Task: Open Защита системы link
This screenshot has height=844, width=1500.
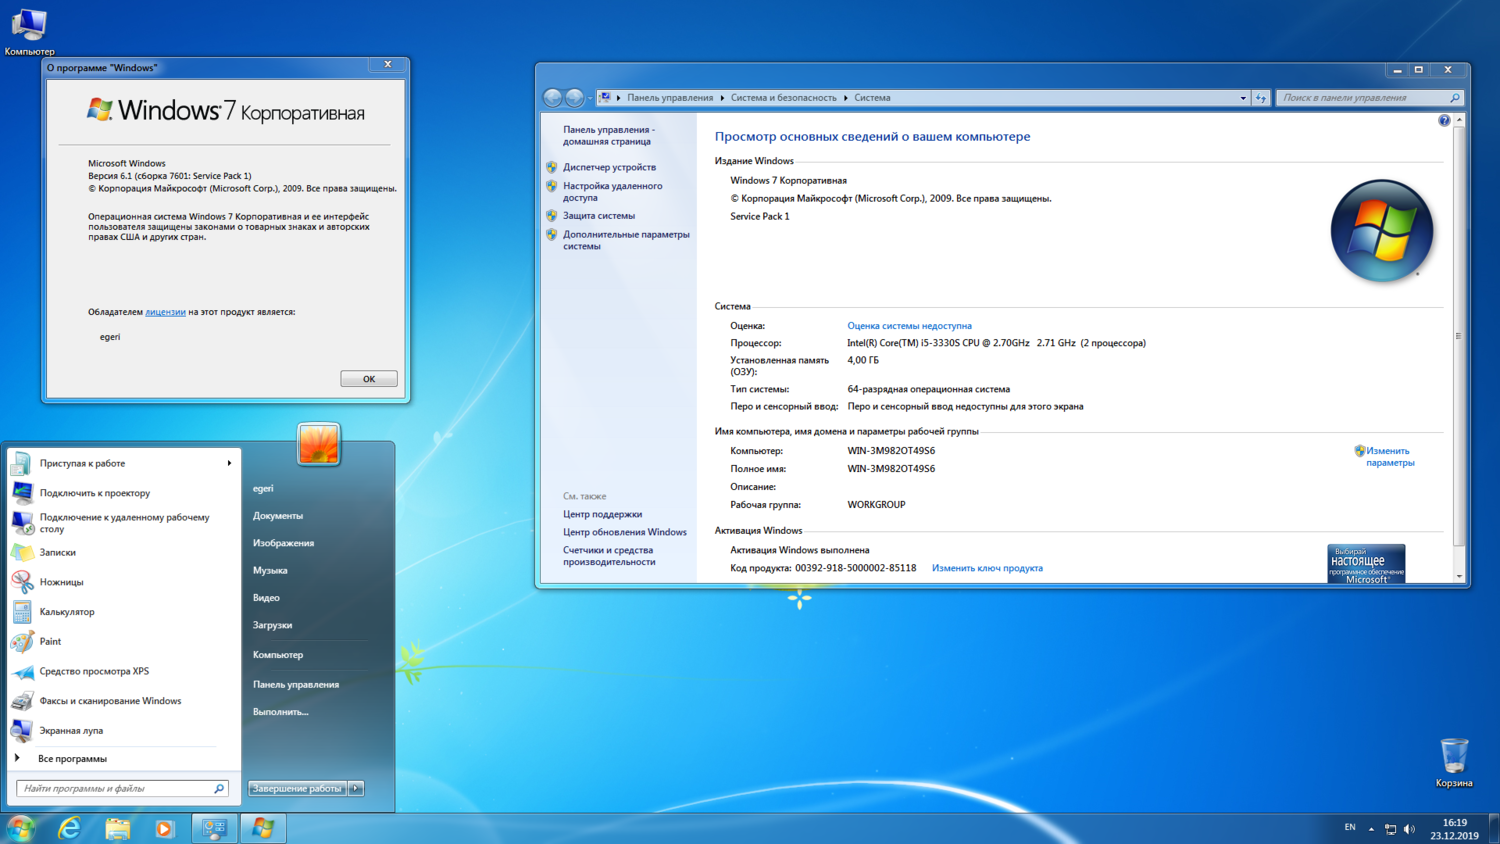Action: tap(598, 215)
